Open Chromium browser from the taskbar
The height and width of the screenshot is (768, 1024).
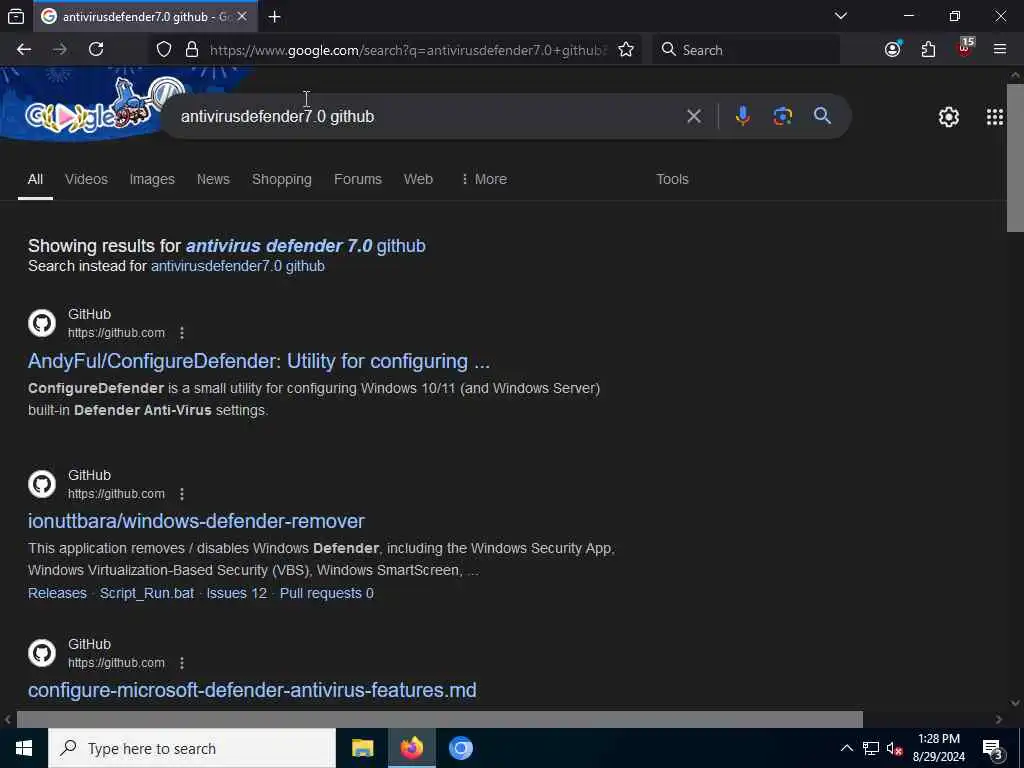coord(460,748)
